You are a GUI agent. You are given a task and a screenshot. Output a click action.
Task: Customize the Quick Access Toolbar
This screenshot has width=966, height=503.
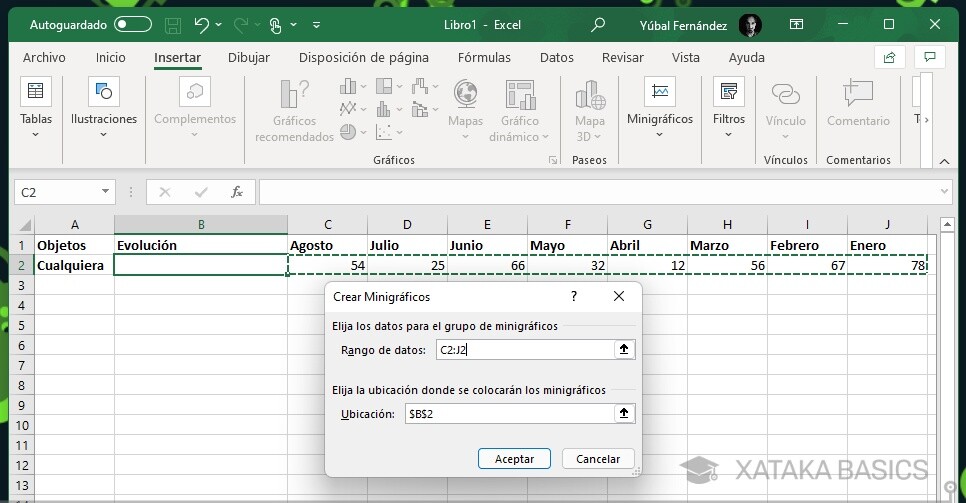[316, 25]
